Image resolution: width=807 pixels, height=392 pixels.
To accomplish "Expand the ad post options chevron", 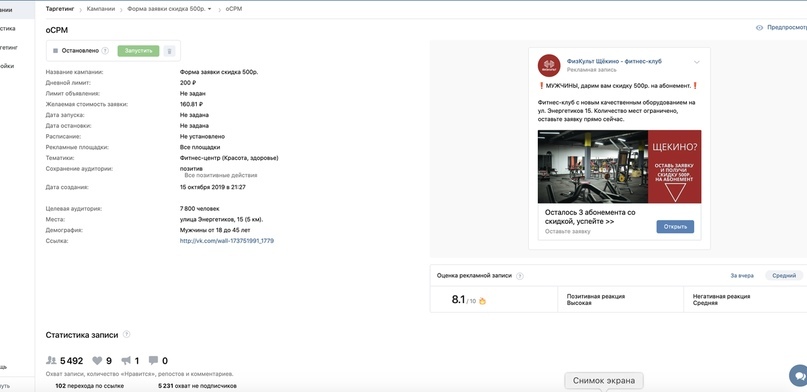I will point(697,62).
